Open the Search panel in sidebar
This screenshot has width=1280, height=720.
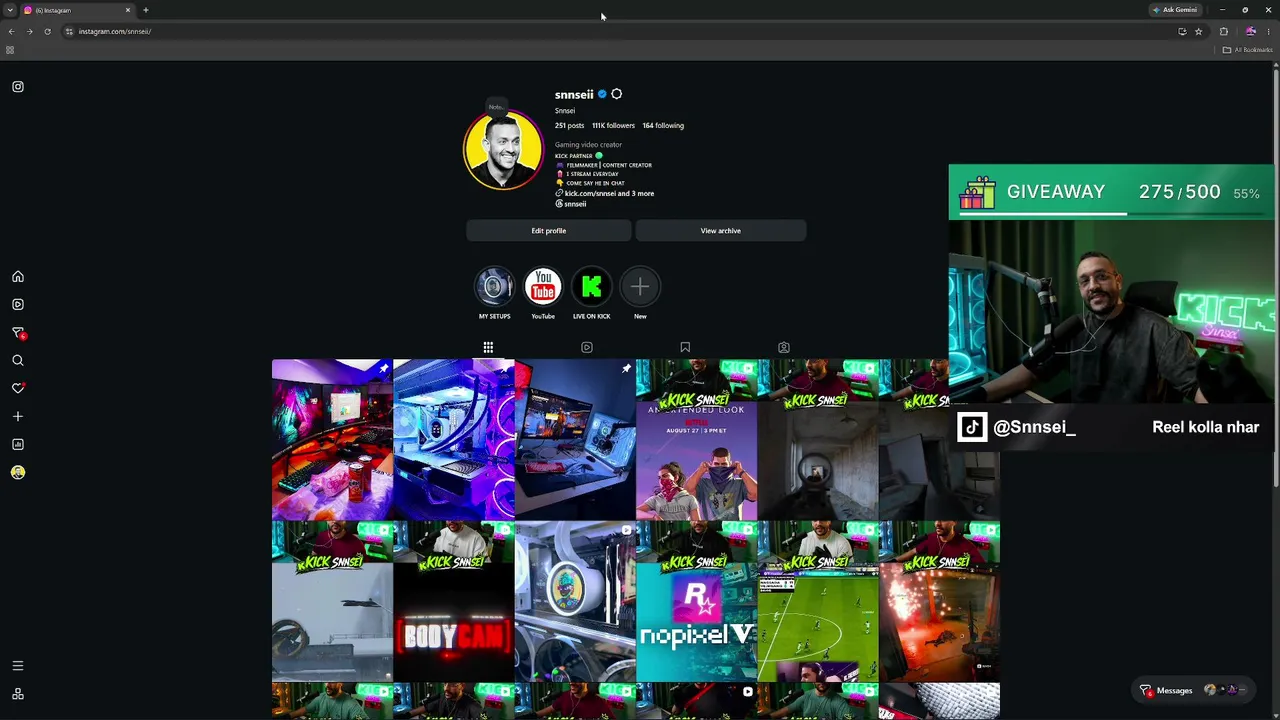(x=18, y=361)
